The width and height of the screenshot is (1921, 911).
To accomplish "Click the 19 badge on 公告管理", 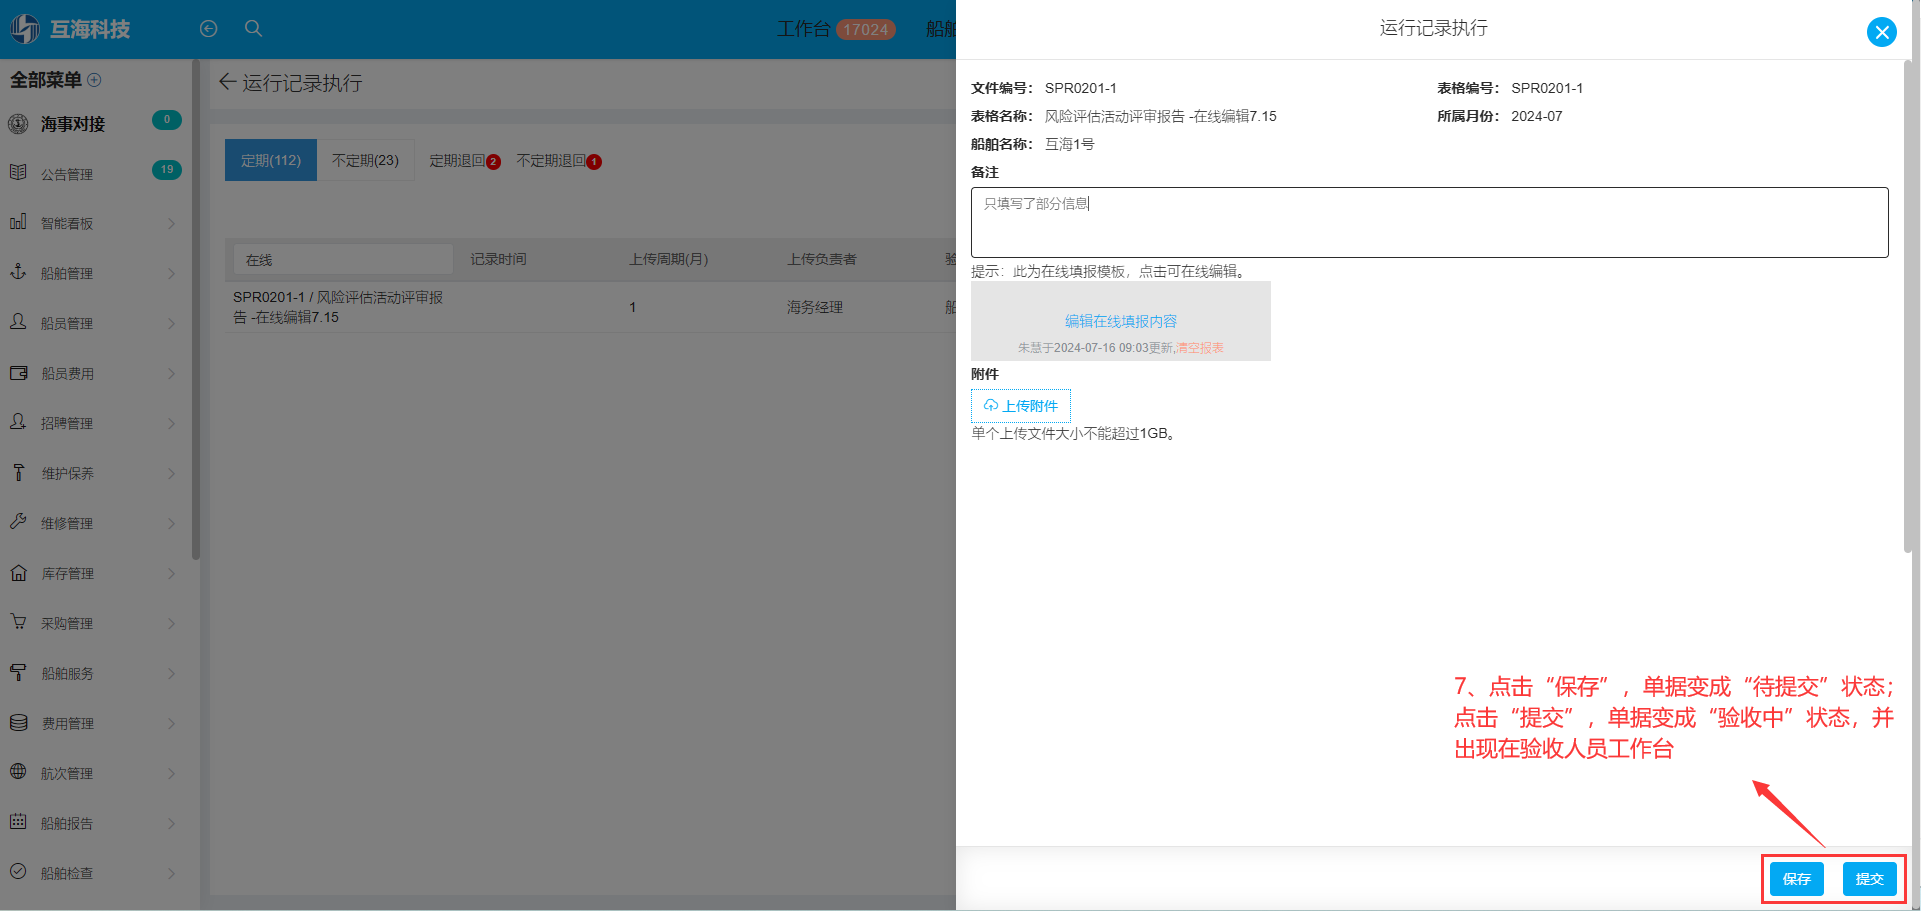I will [x=167, y=169].
